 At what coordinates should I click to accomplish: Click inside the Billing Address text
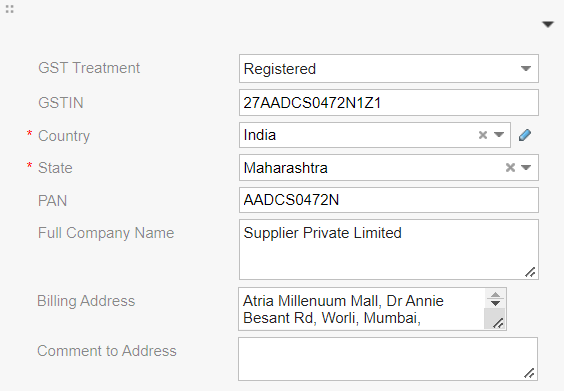coord(361,309)
